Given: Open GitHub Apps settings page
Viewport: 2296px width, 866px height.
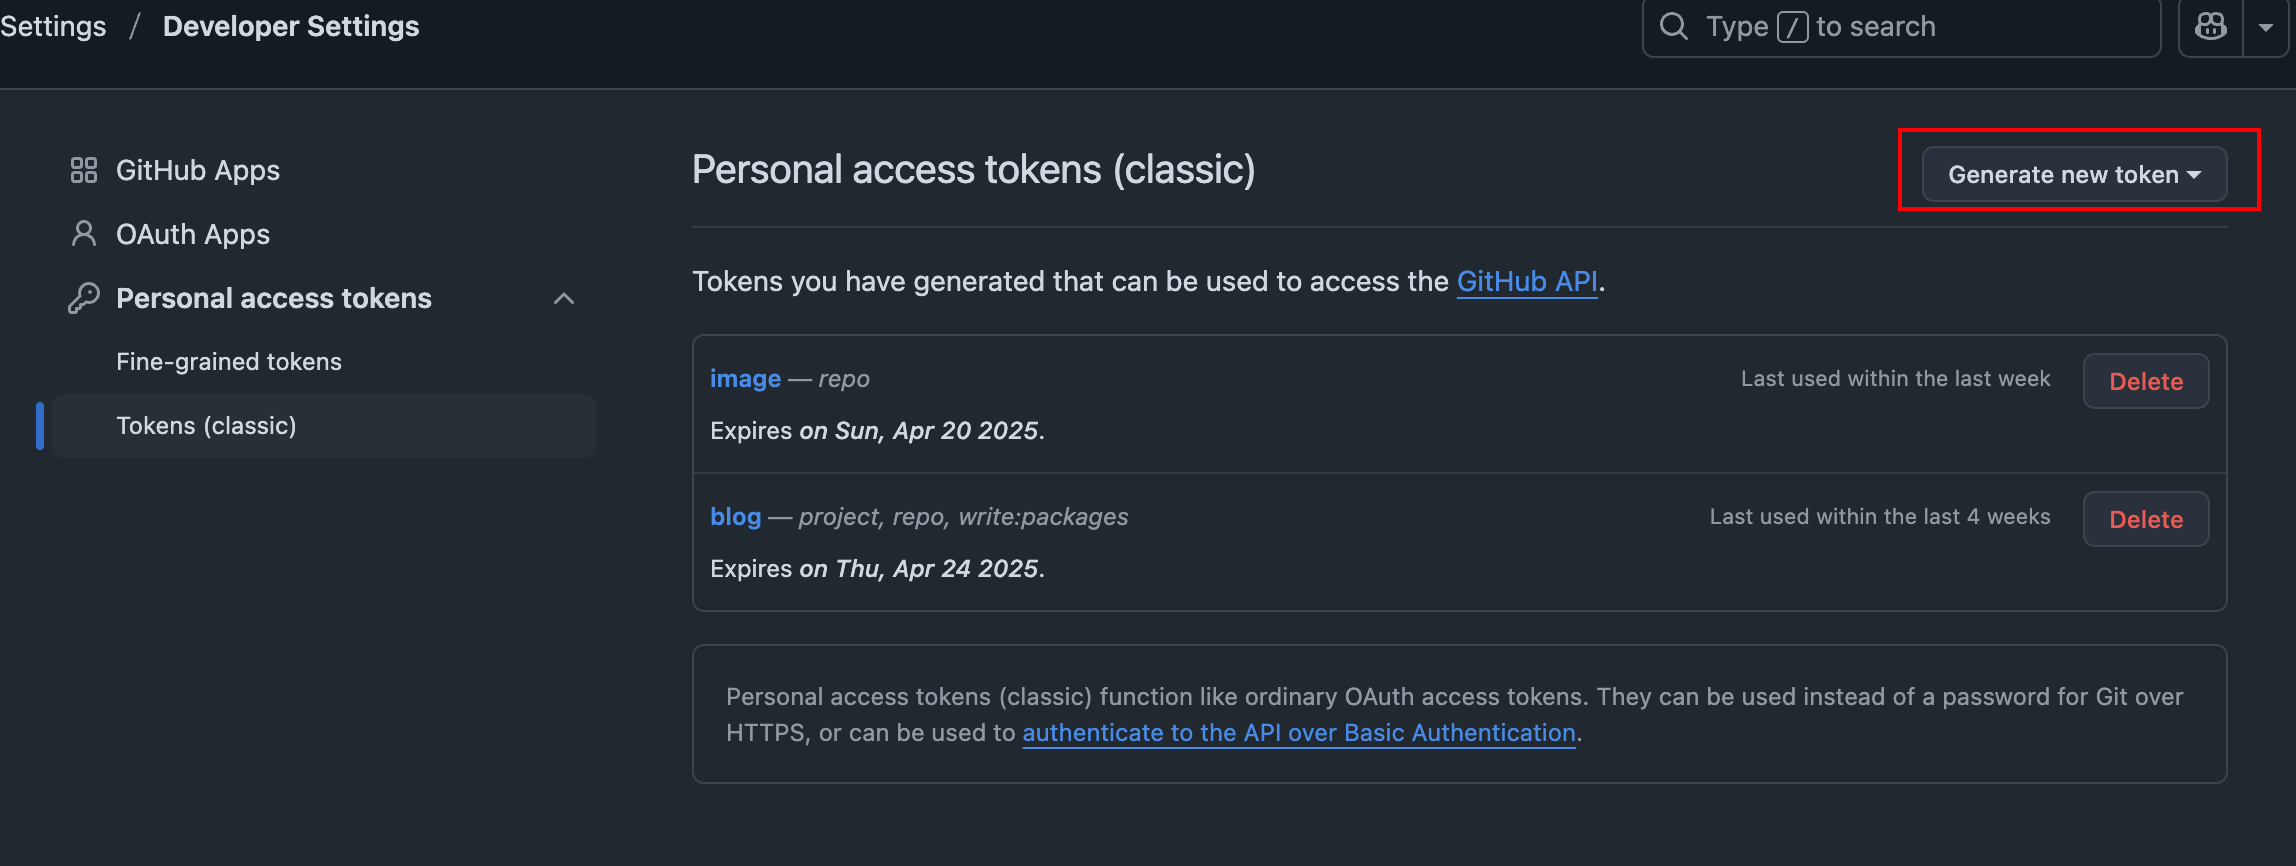Looking at the screenshot, I should [198, 170].
